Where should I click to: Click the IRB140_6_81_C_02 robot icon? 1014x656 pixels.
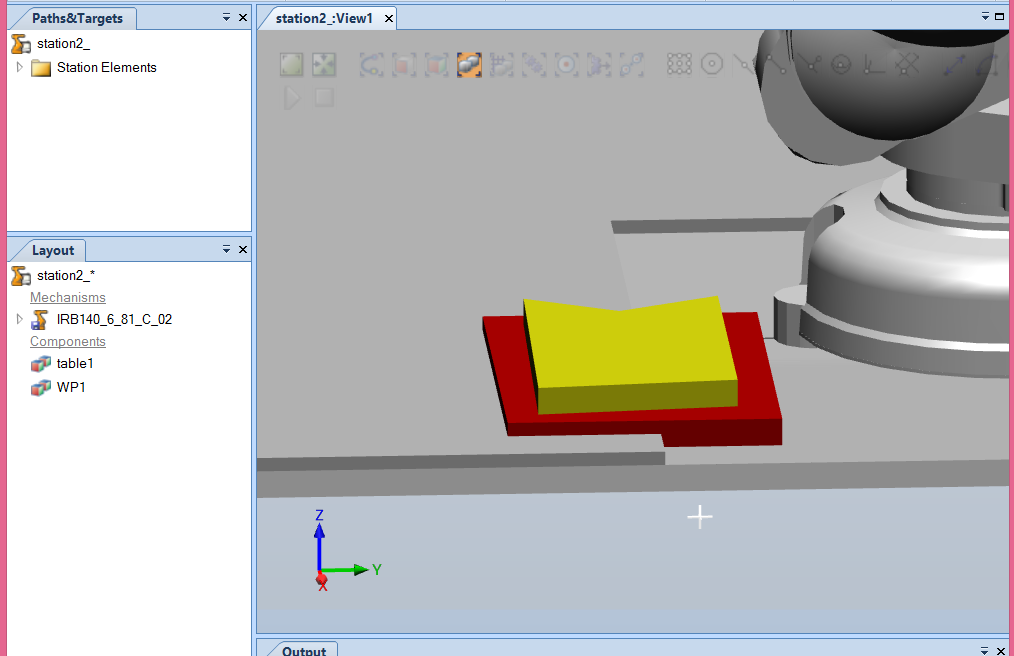[37, 319]
